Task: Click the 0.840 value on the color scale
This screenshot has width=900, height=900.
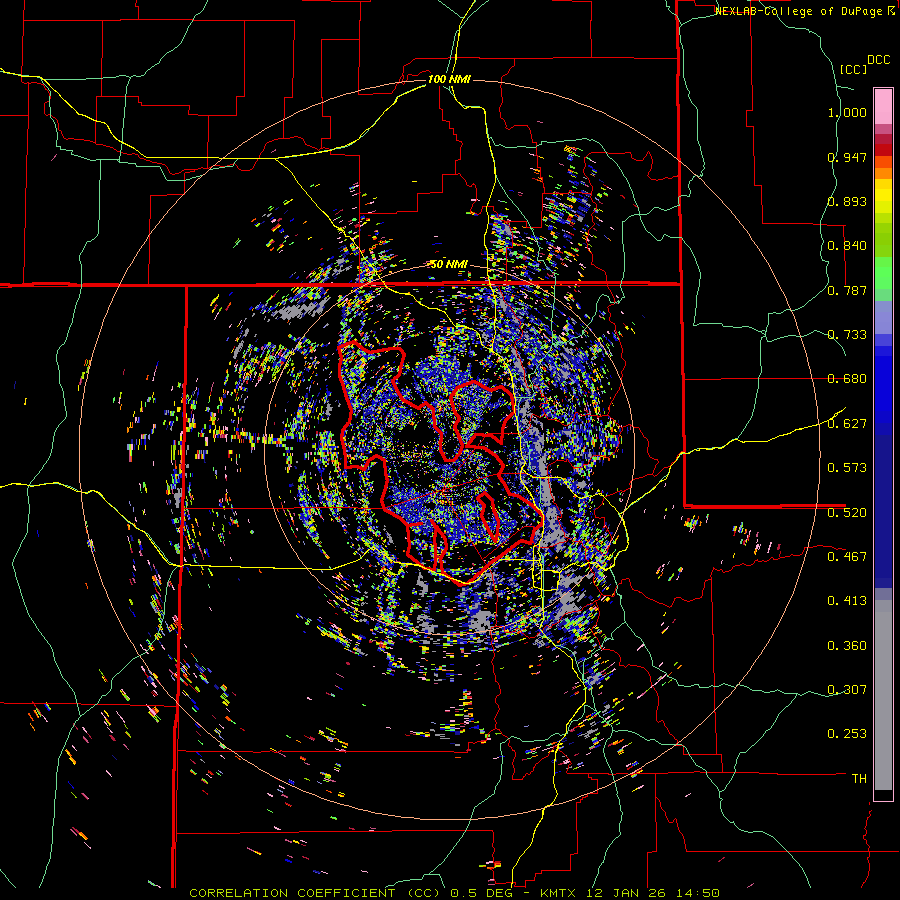Action: [x=847, y=246]
